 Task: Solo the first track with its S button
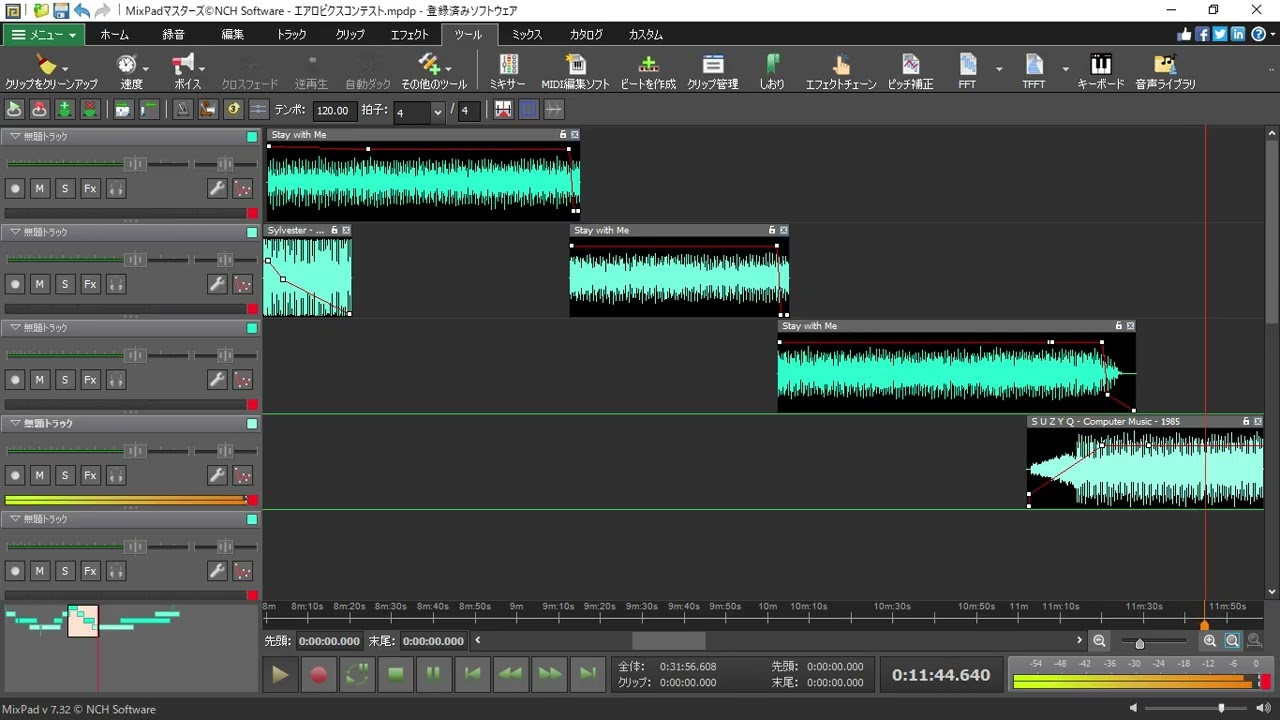(65, 188)
